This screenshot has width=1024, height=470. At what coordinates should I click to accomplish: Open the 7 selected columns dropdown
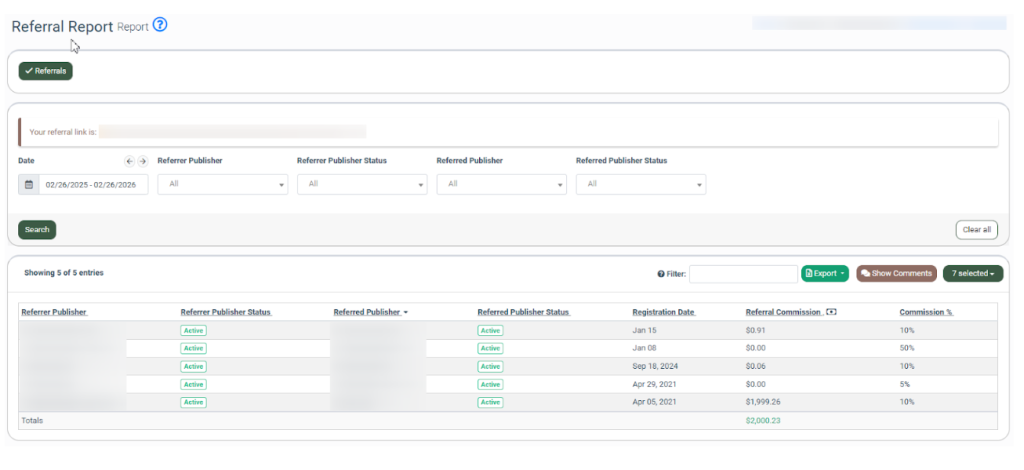(972, 273)
